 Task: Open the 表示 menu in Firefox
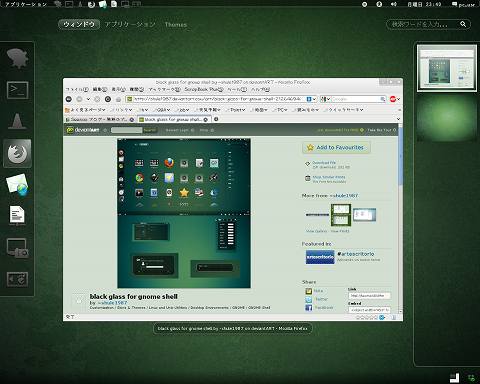point(118,89)
